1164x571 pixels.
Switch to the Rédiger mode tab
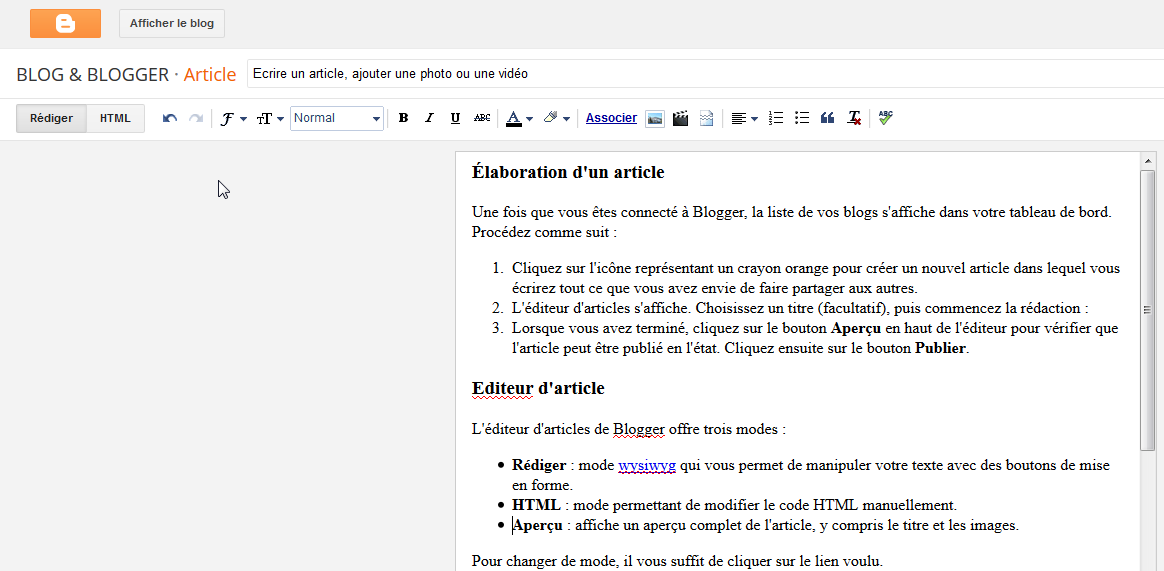pyautogui.click(x=51, y=118)
